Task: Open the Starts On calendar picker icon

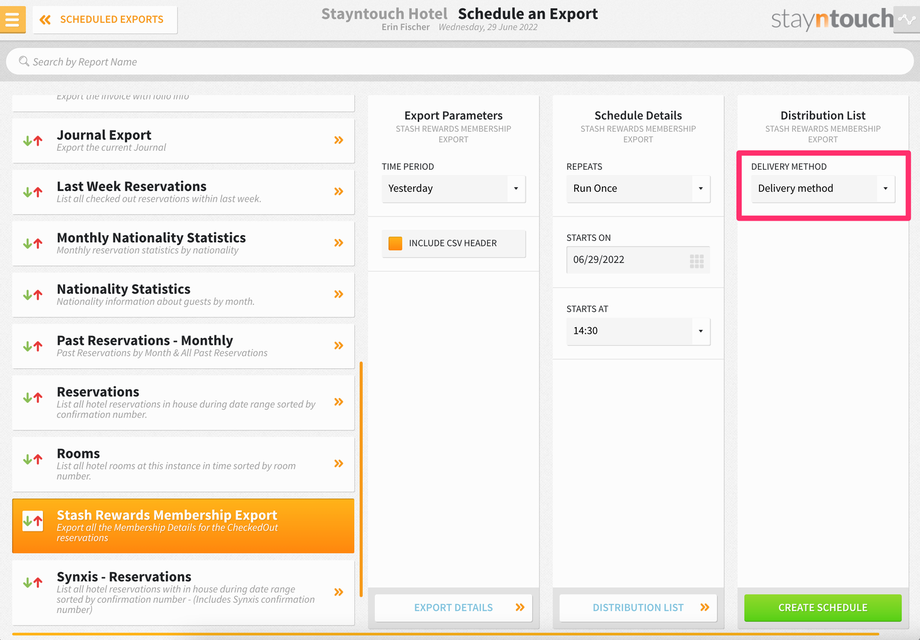Action: tap(696, 261)
